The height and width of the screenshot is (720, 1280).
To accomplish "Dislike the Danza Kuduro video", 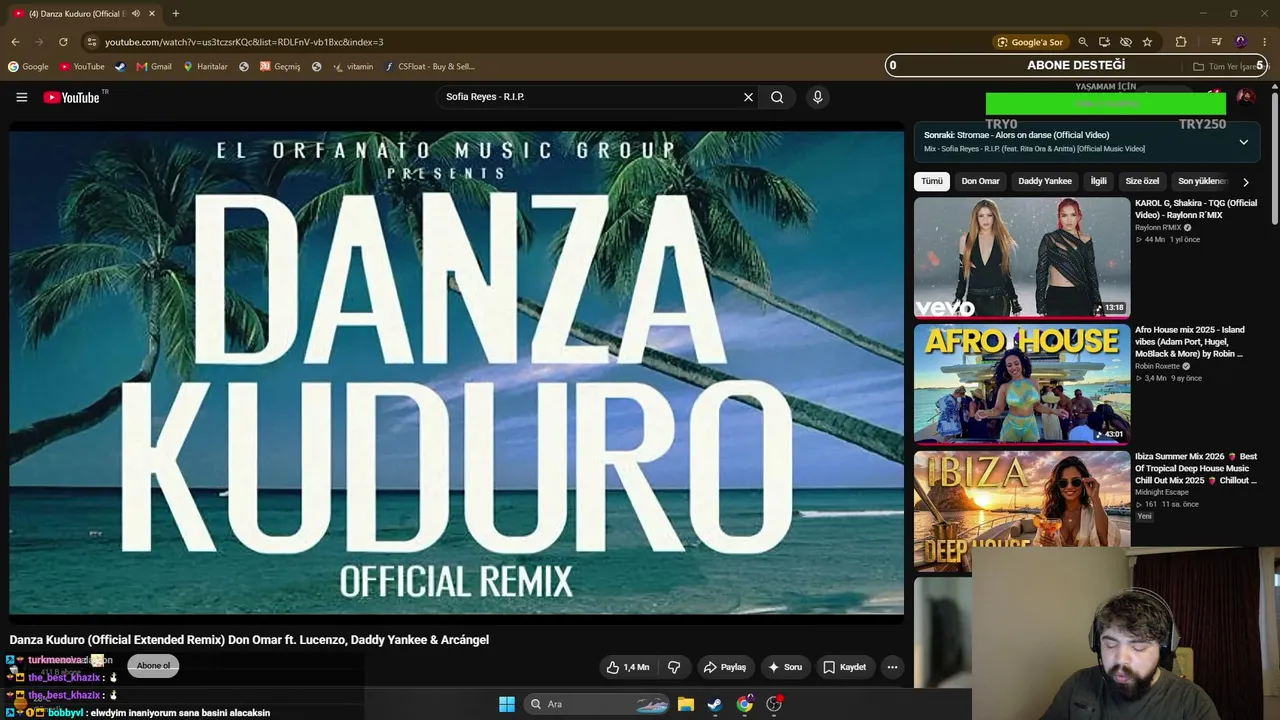I will click(674, 667).
